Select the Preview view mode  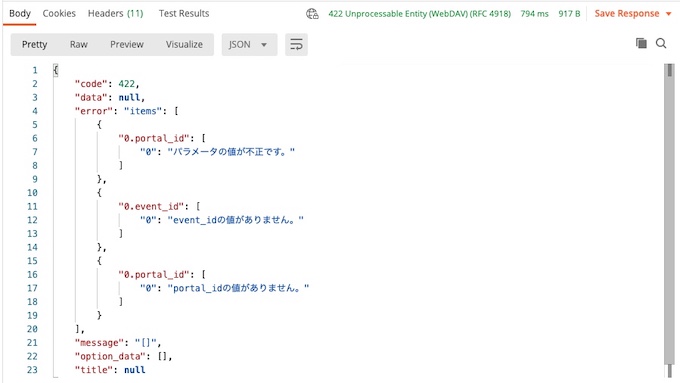[127, 45]
